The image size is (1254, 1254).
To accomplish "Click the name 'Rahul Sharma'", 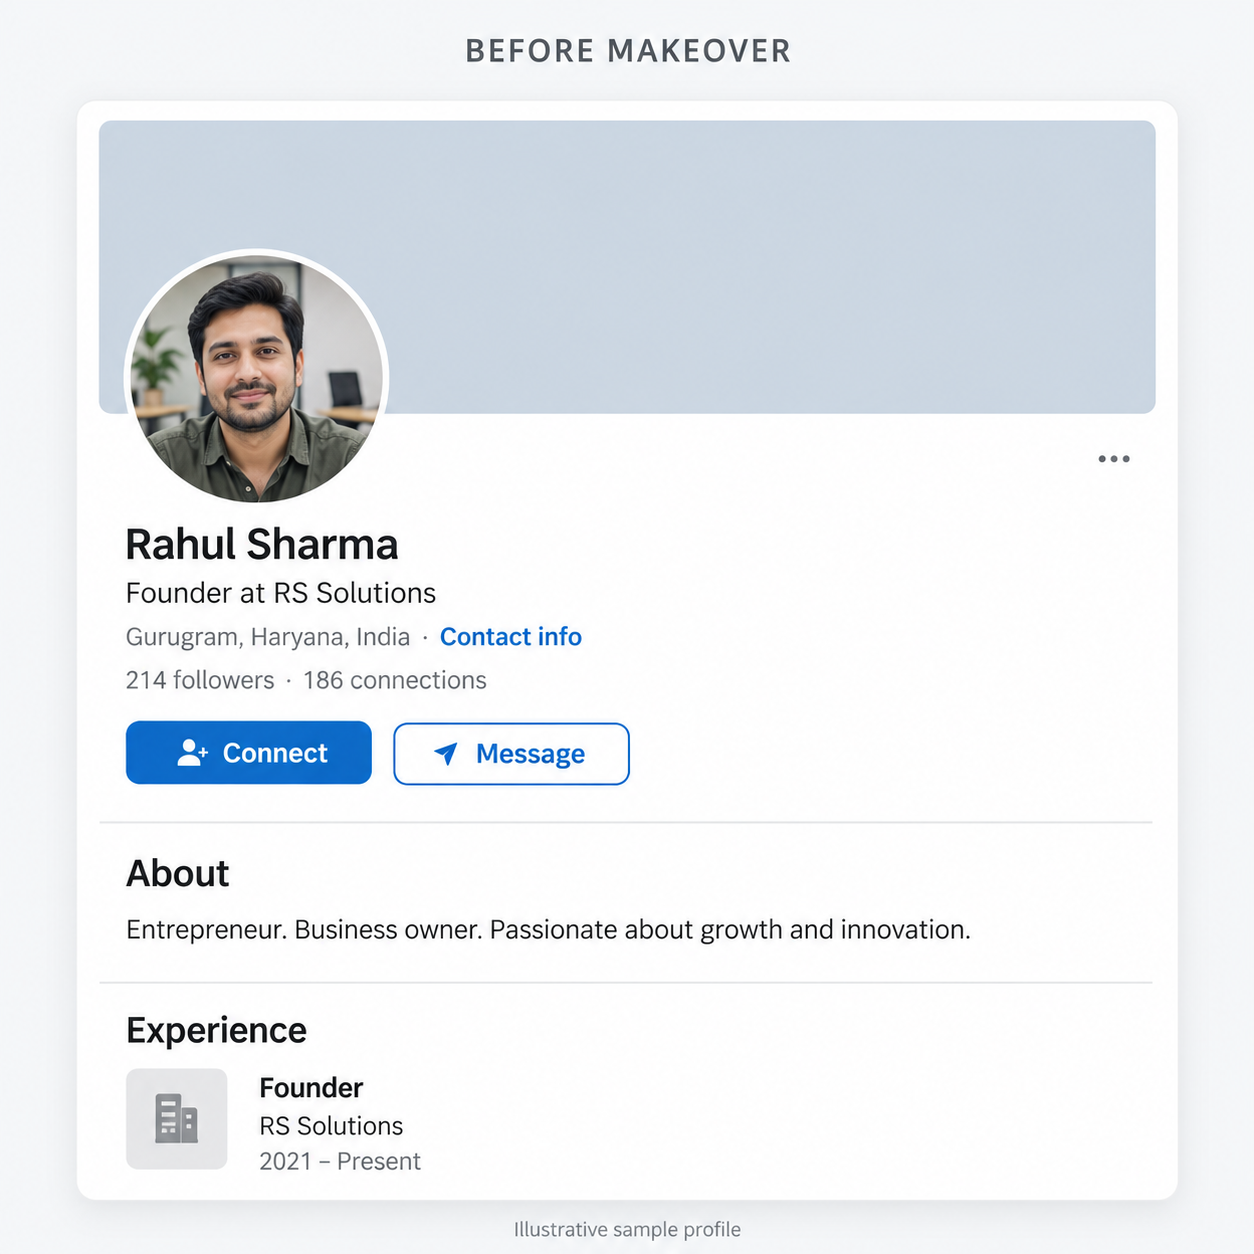I will [262, 545].
